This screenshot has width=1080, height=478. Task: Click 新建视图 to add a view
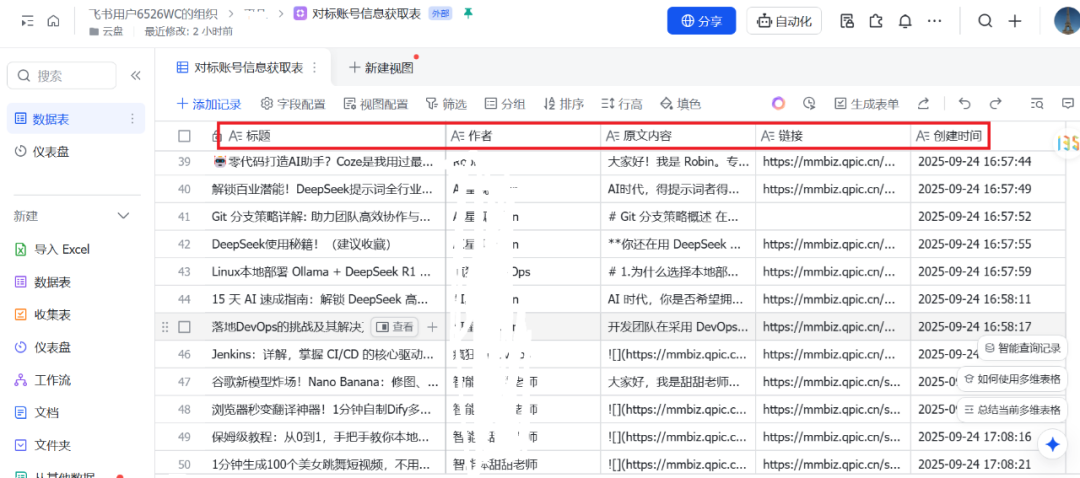382,67
